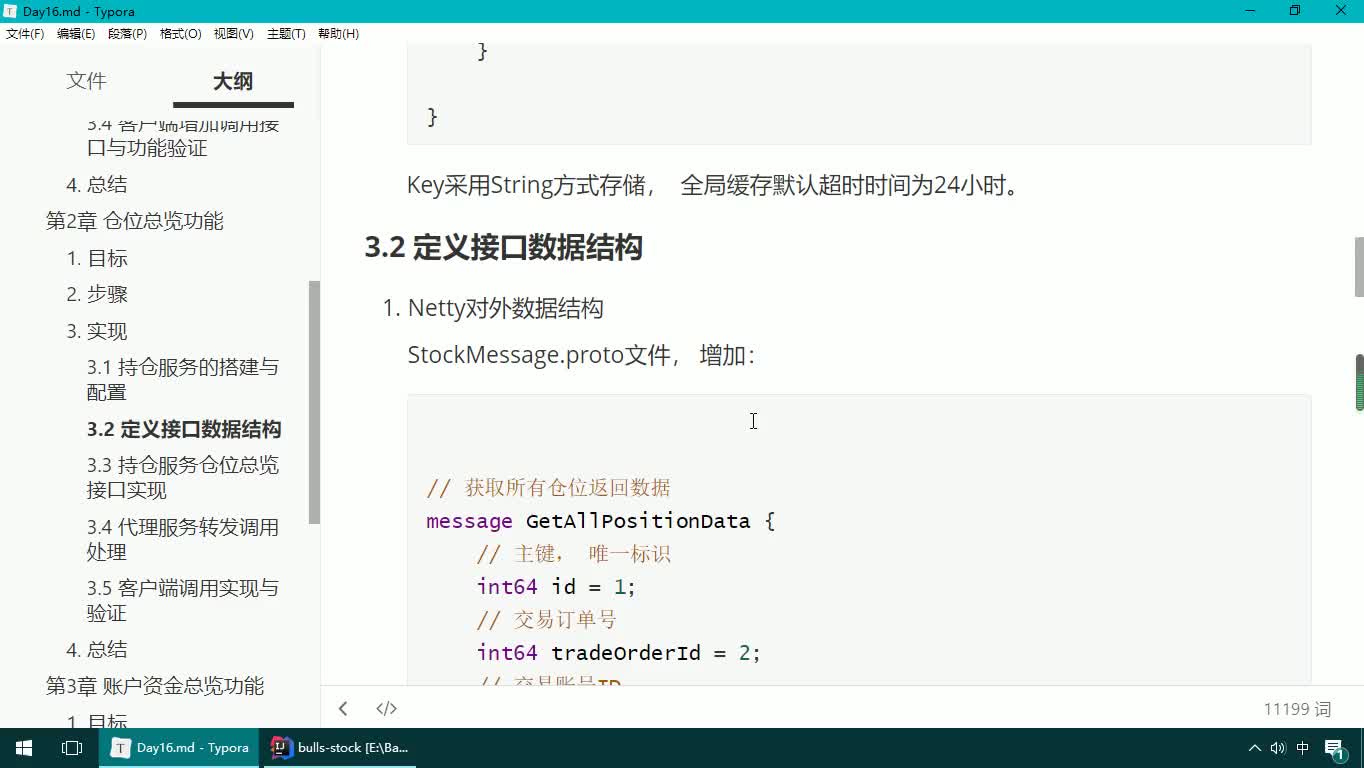Viewport: 1364px width, 768px height.
Task: Select outline item 3.2 定义接口数据结构
Action: (184, 429)
